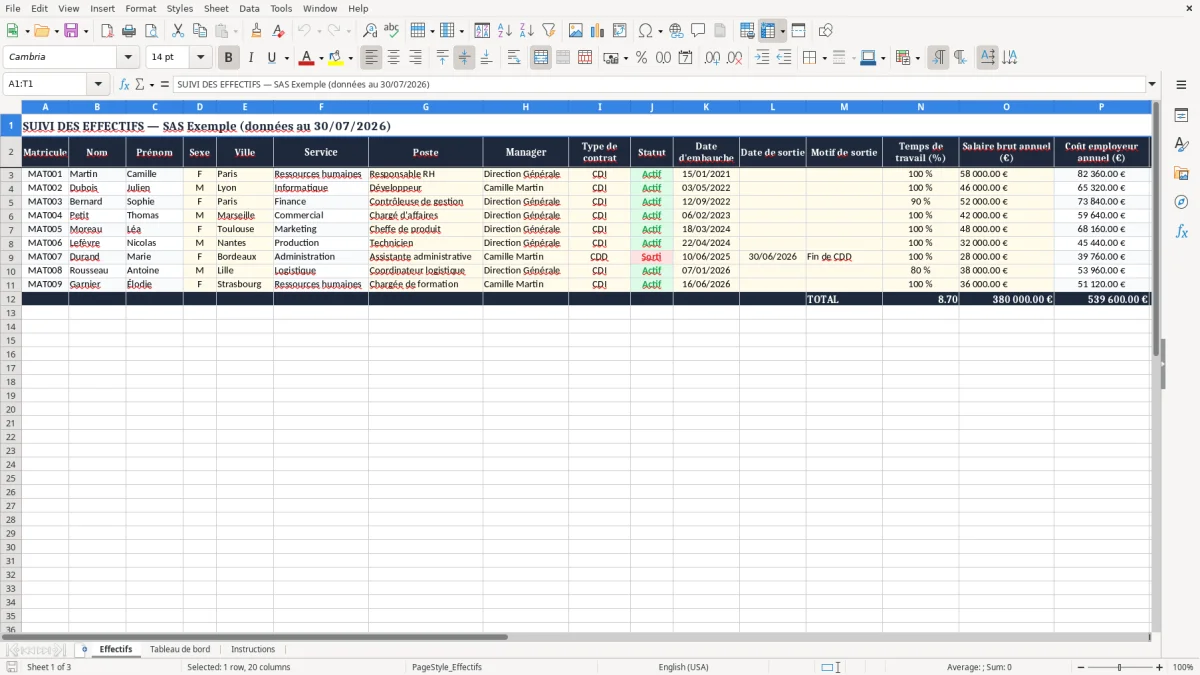The width and height of the screenshot is (1200, 675).
Task: Select Clone Formatting paintbrush icon
Action: click(x=256, y=31)
